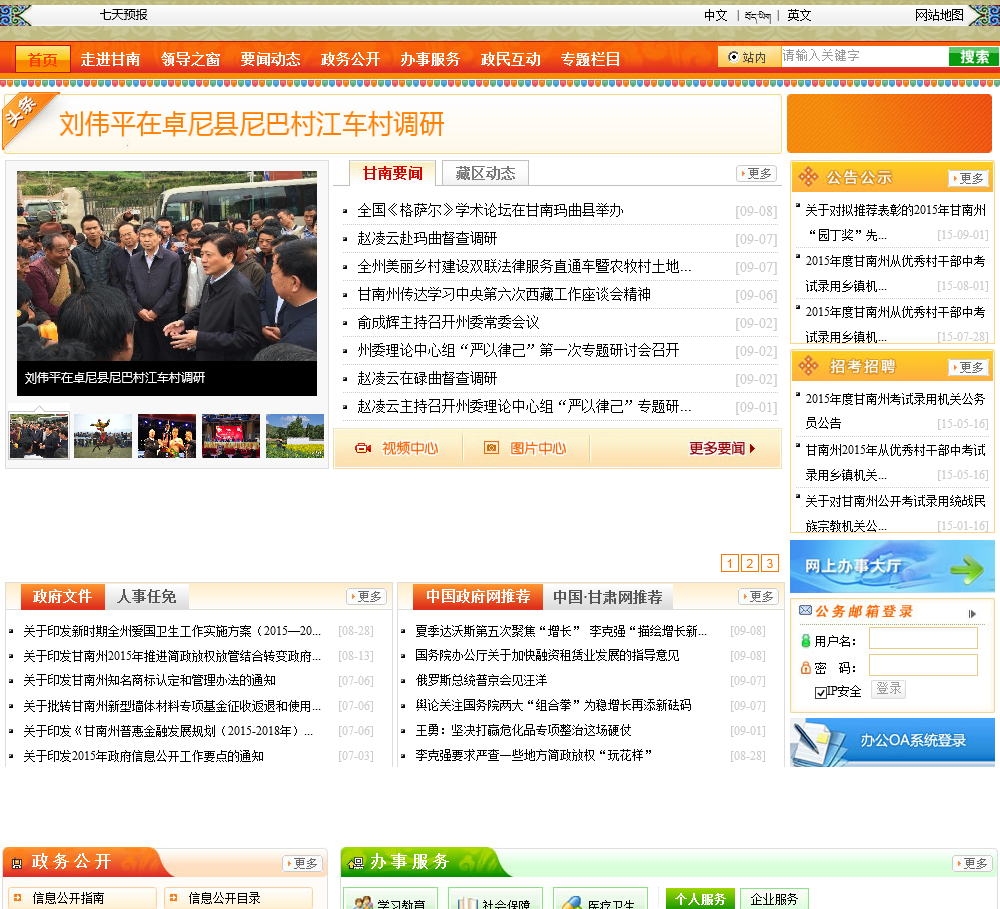
Task: Focus the 用户名 username field
Action: pos(923,639)
